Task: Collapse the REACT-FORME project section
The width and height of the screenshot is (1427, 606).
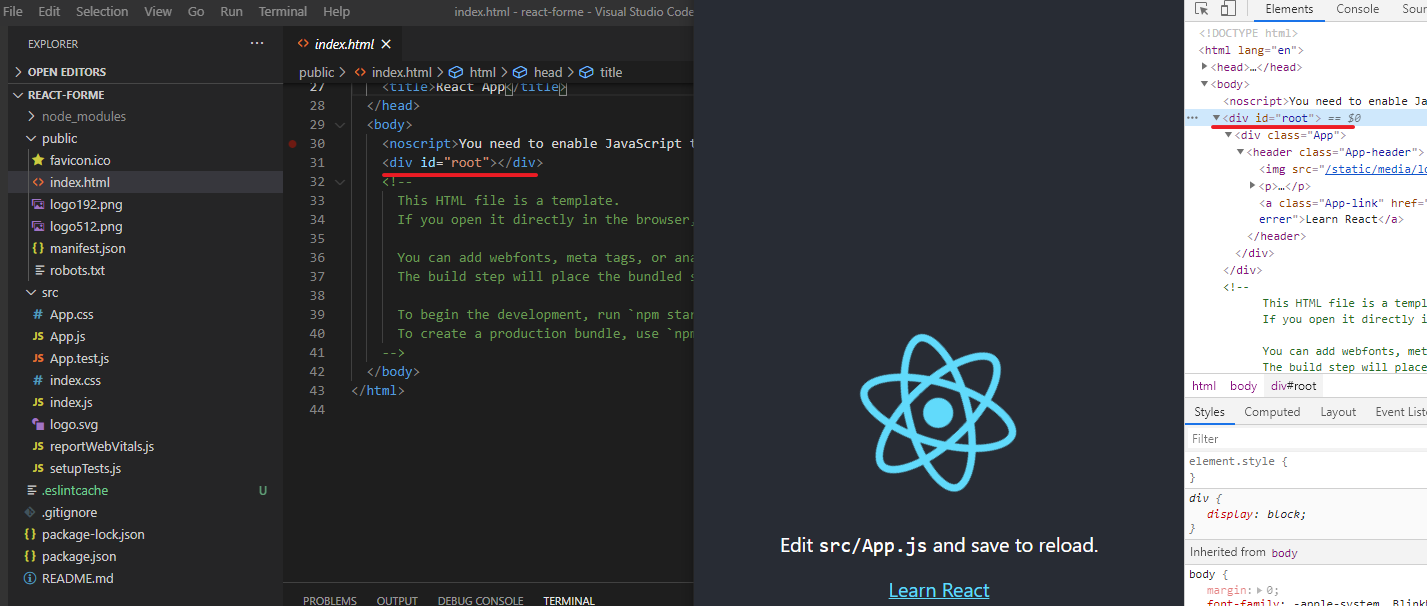Action: tap(66, 95)
